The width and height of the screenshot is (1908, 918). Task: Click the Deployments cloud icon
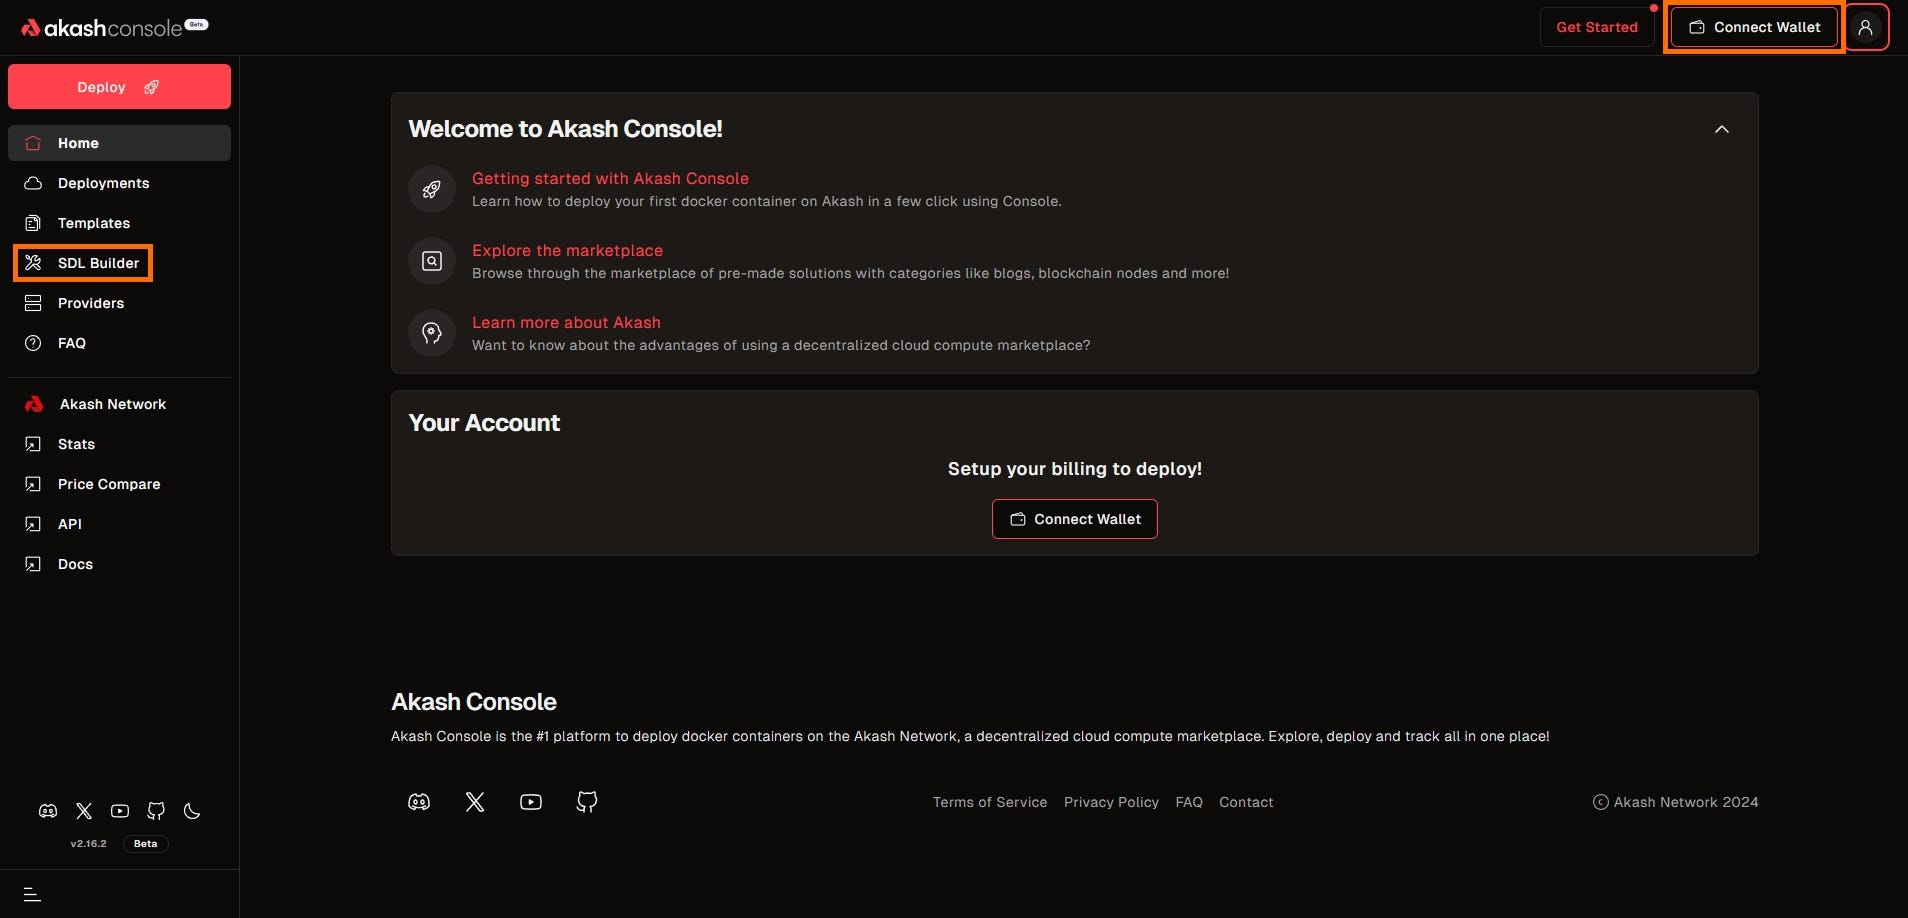(x=33, y=183)
